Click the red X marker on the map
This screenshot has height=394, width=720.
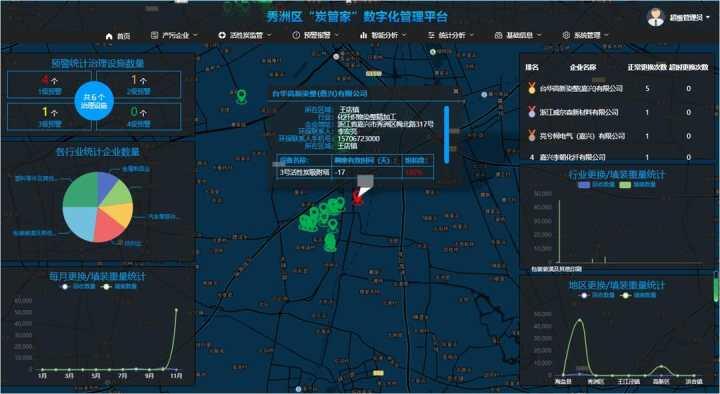(357, 199)
